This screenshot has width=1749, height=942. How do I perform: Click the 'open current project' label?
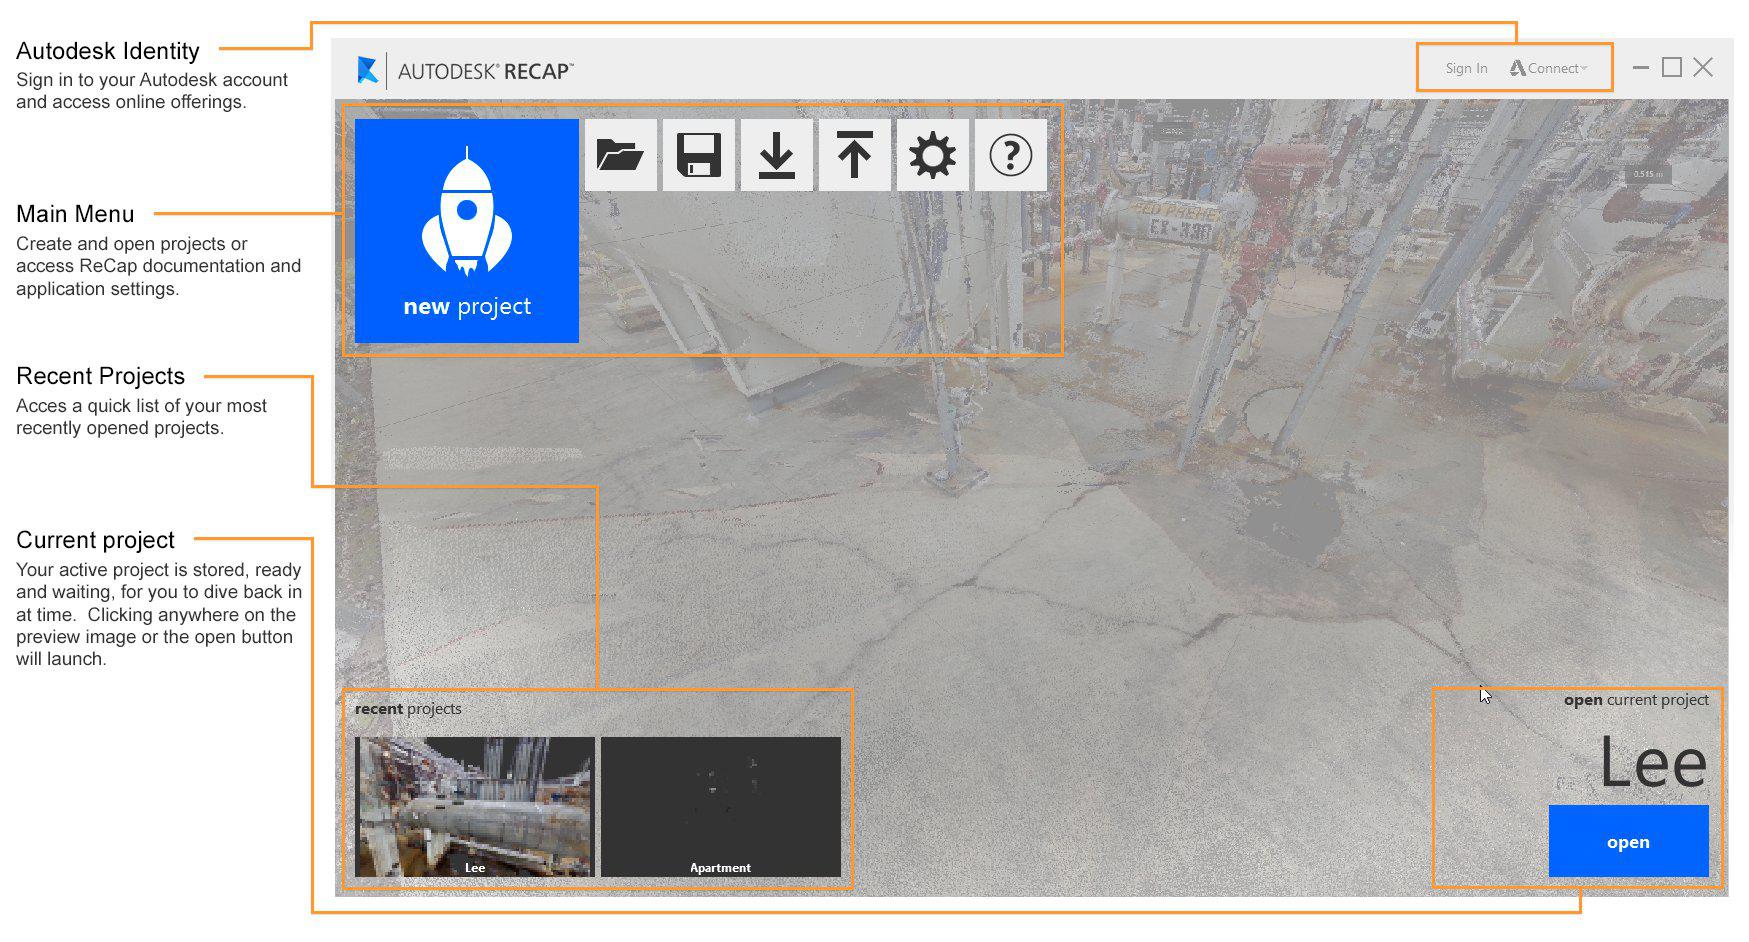[1636, 700]
